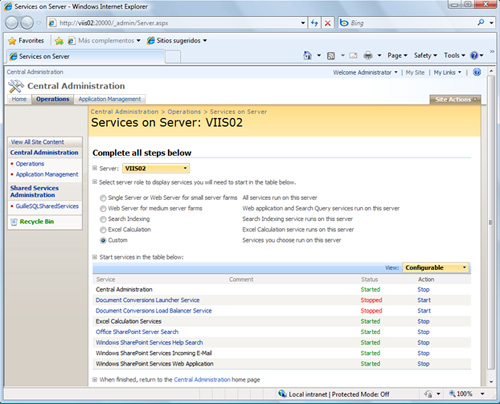Open Office SharePoint Server Search link
The height and width of the screenshot is (404, 500).
point(137,332)
